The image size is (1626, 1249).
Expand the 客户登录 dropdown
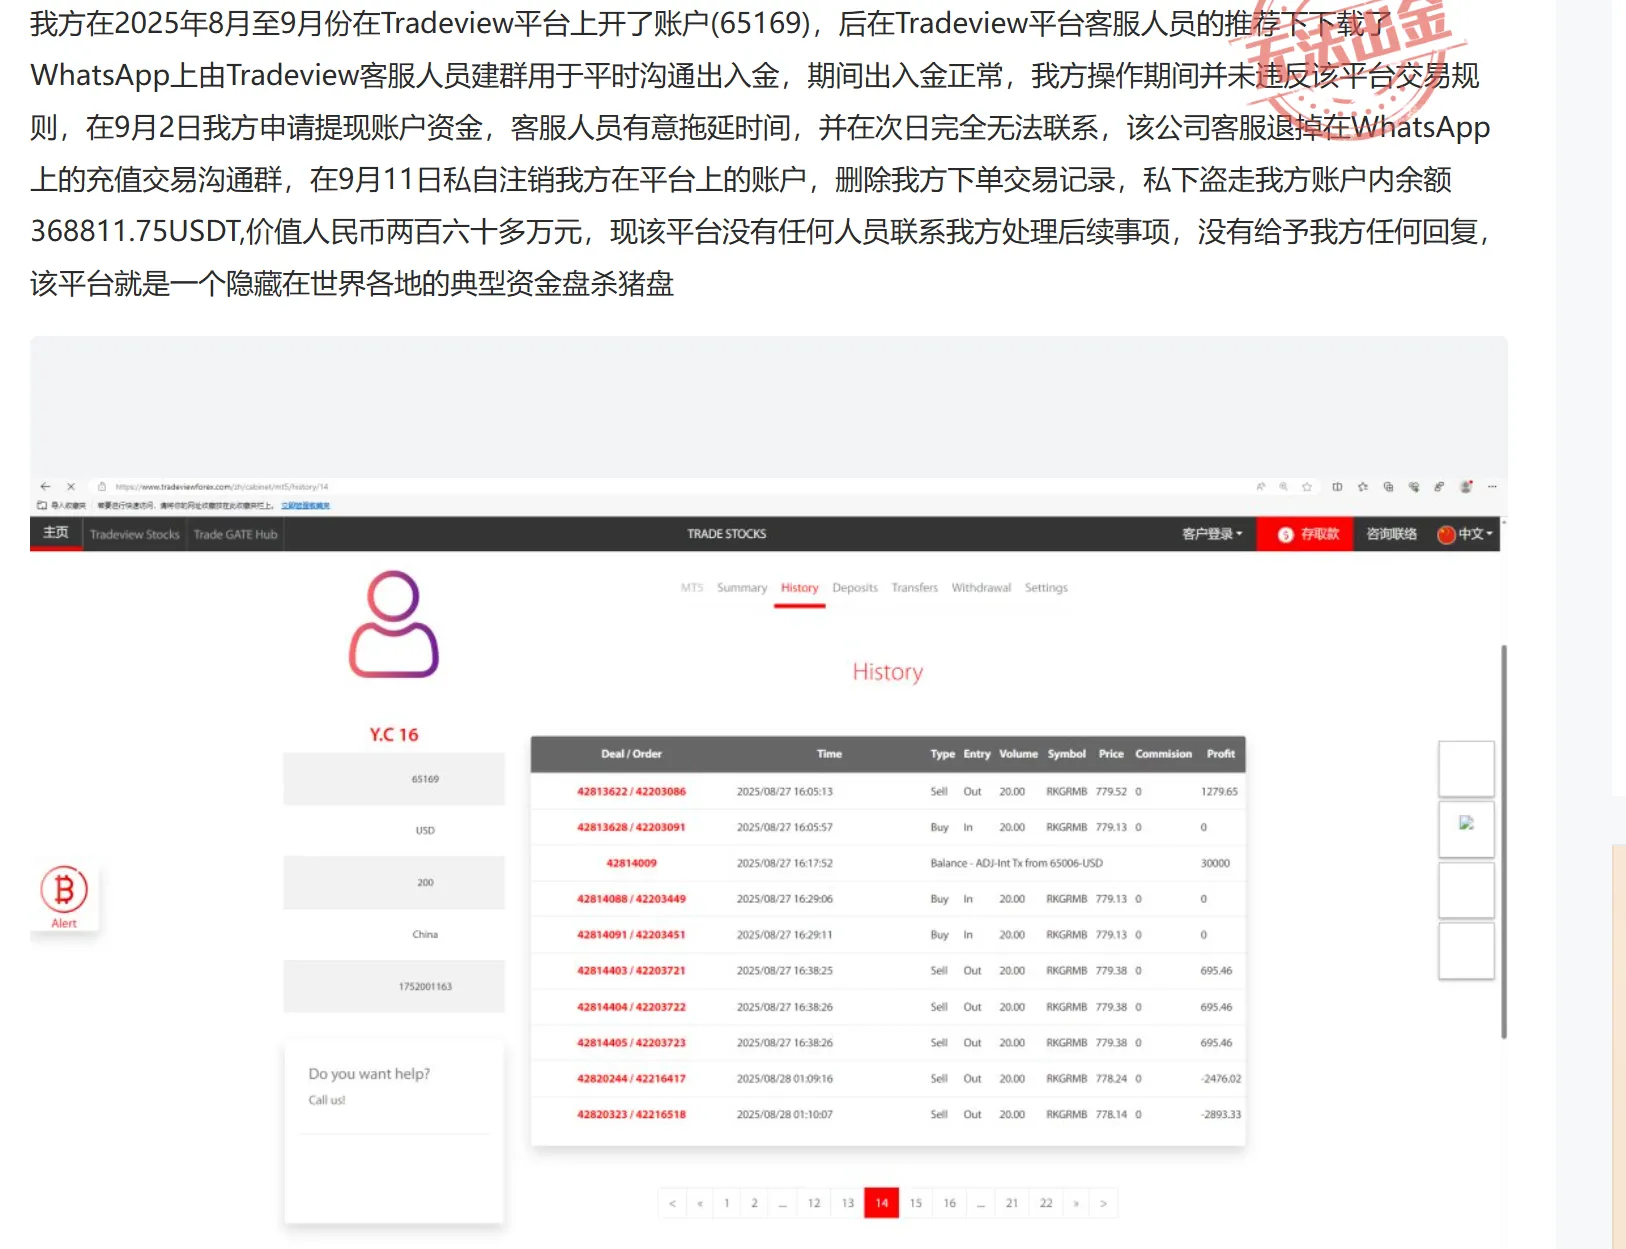1212,534
